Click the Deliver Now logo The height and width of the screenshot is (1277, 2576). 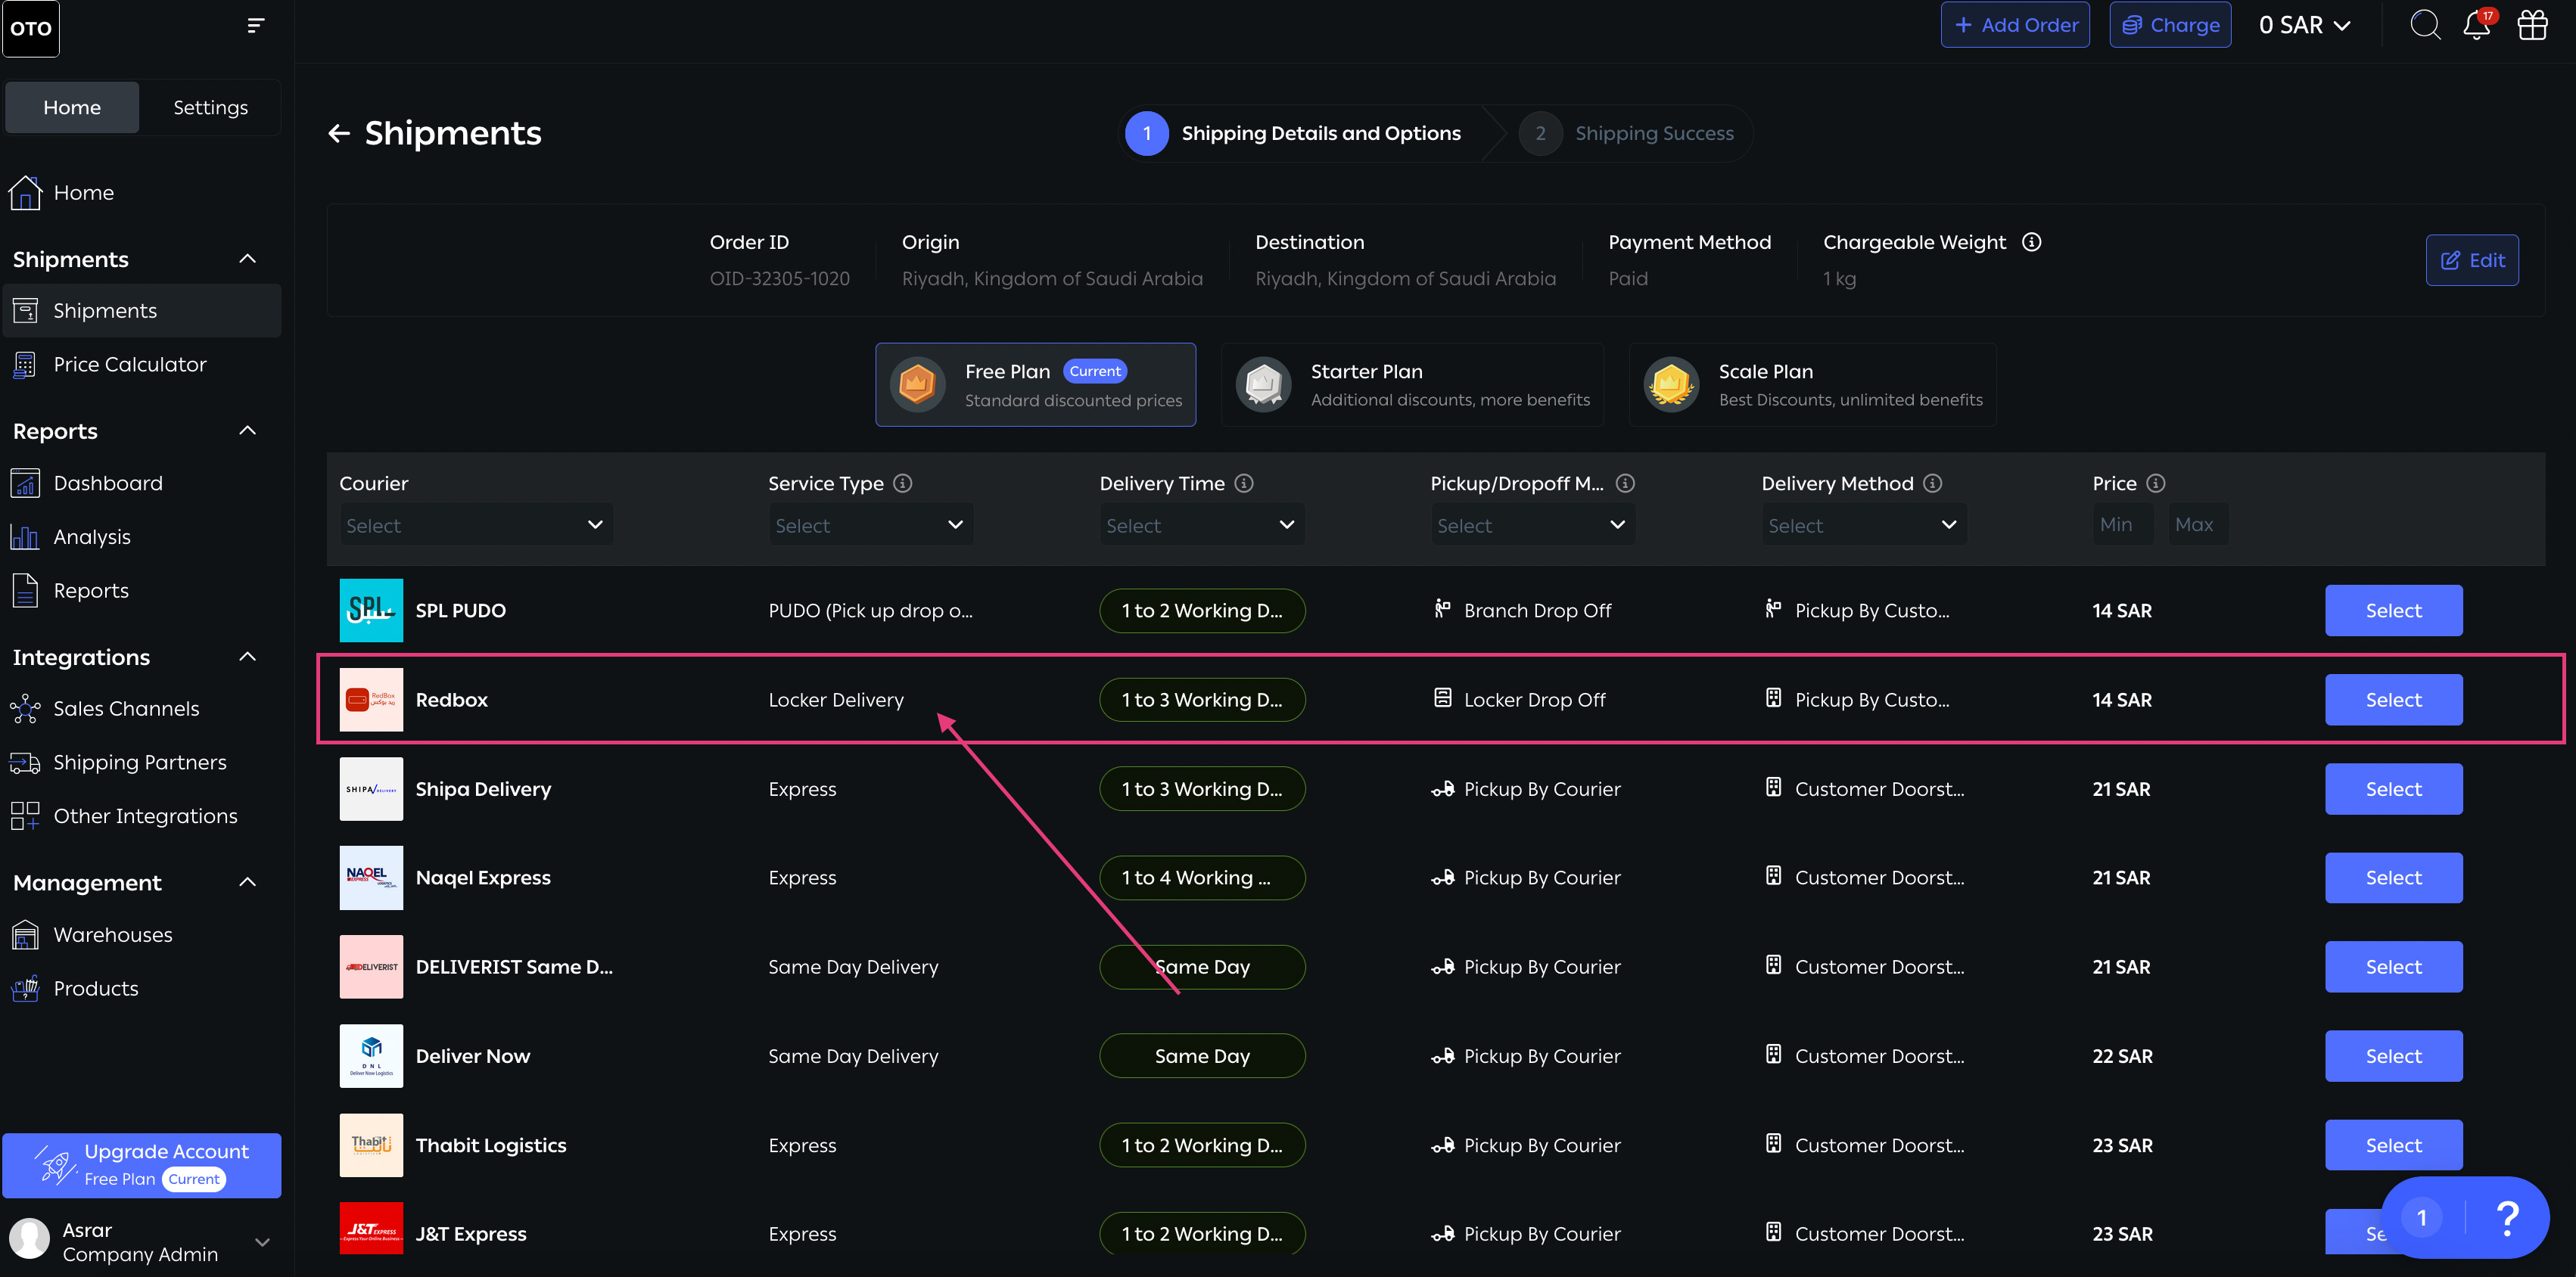(371, 1056)
